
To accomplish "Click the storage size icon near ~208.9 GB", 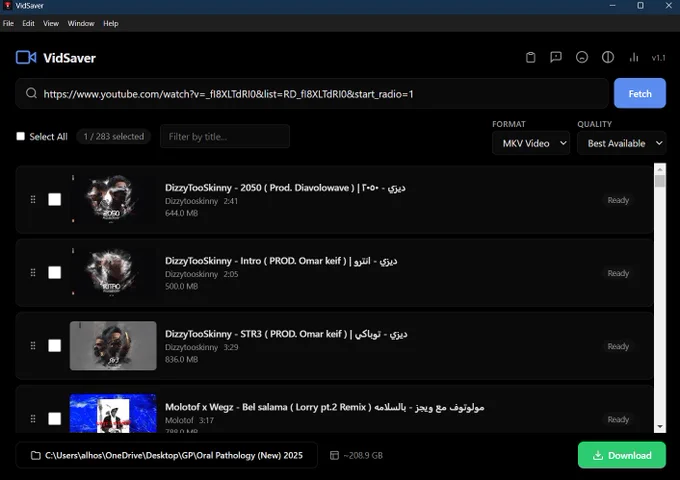I will (334, 455).
